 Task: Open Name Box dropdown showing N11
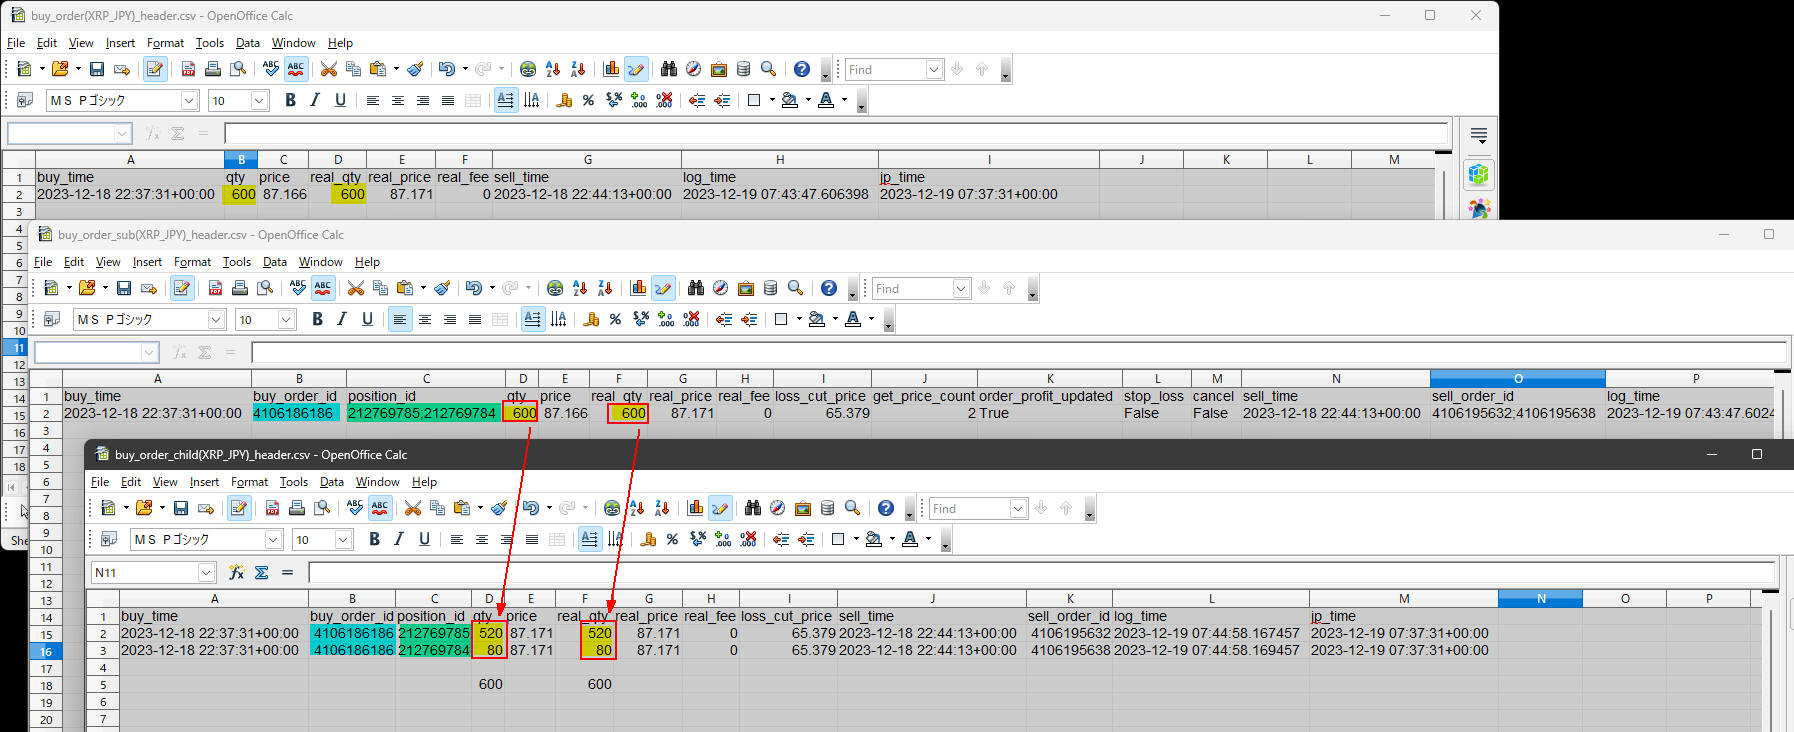pyautogui.click(x=207, y=572)
